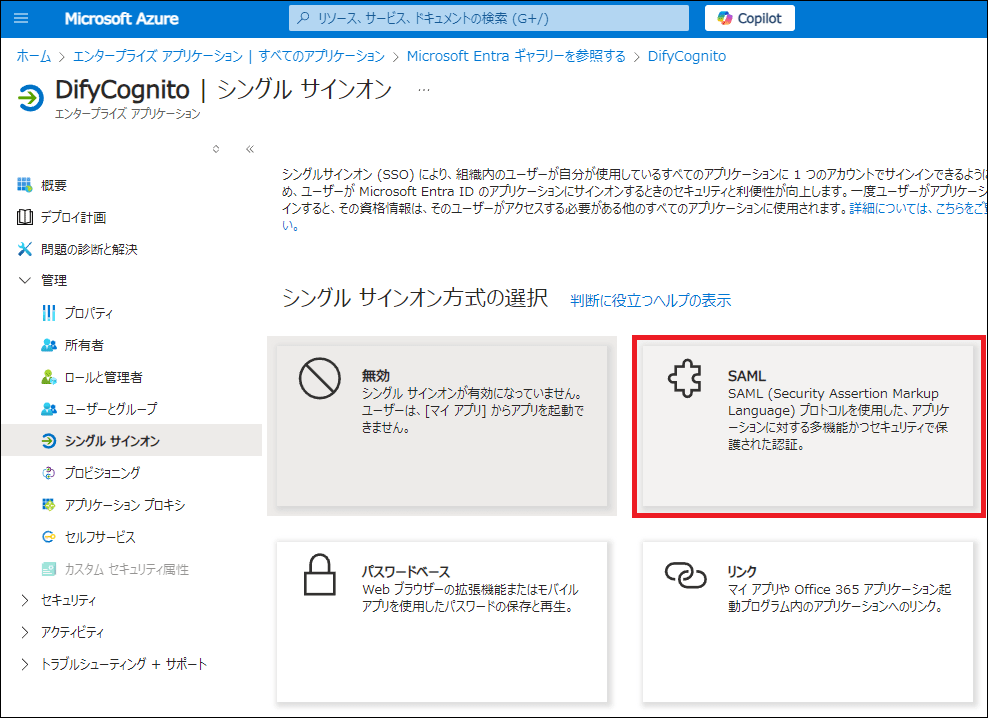Click the resource search box
988x718 pixels.
[489, 18]
